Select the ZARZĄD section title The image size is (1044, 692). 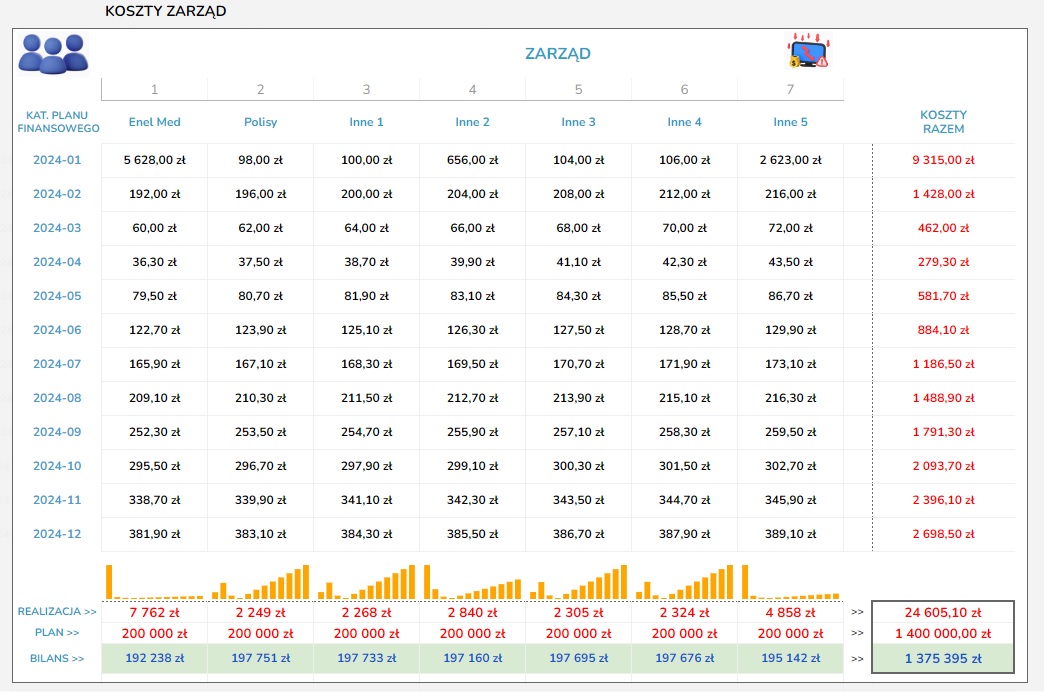[558, 54]
